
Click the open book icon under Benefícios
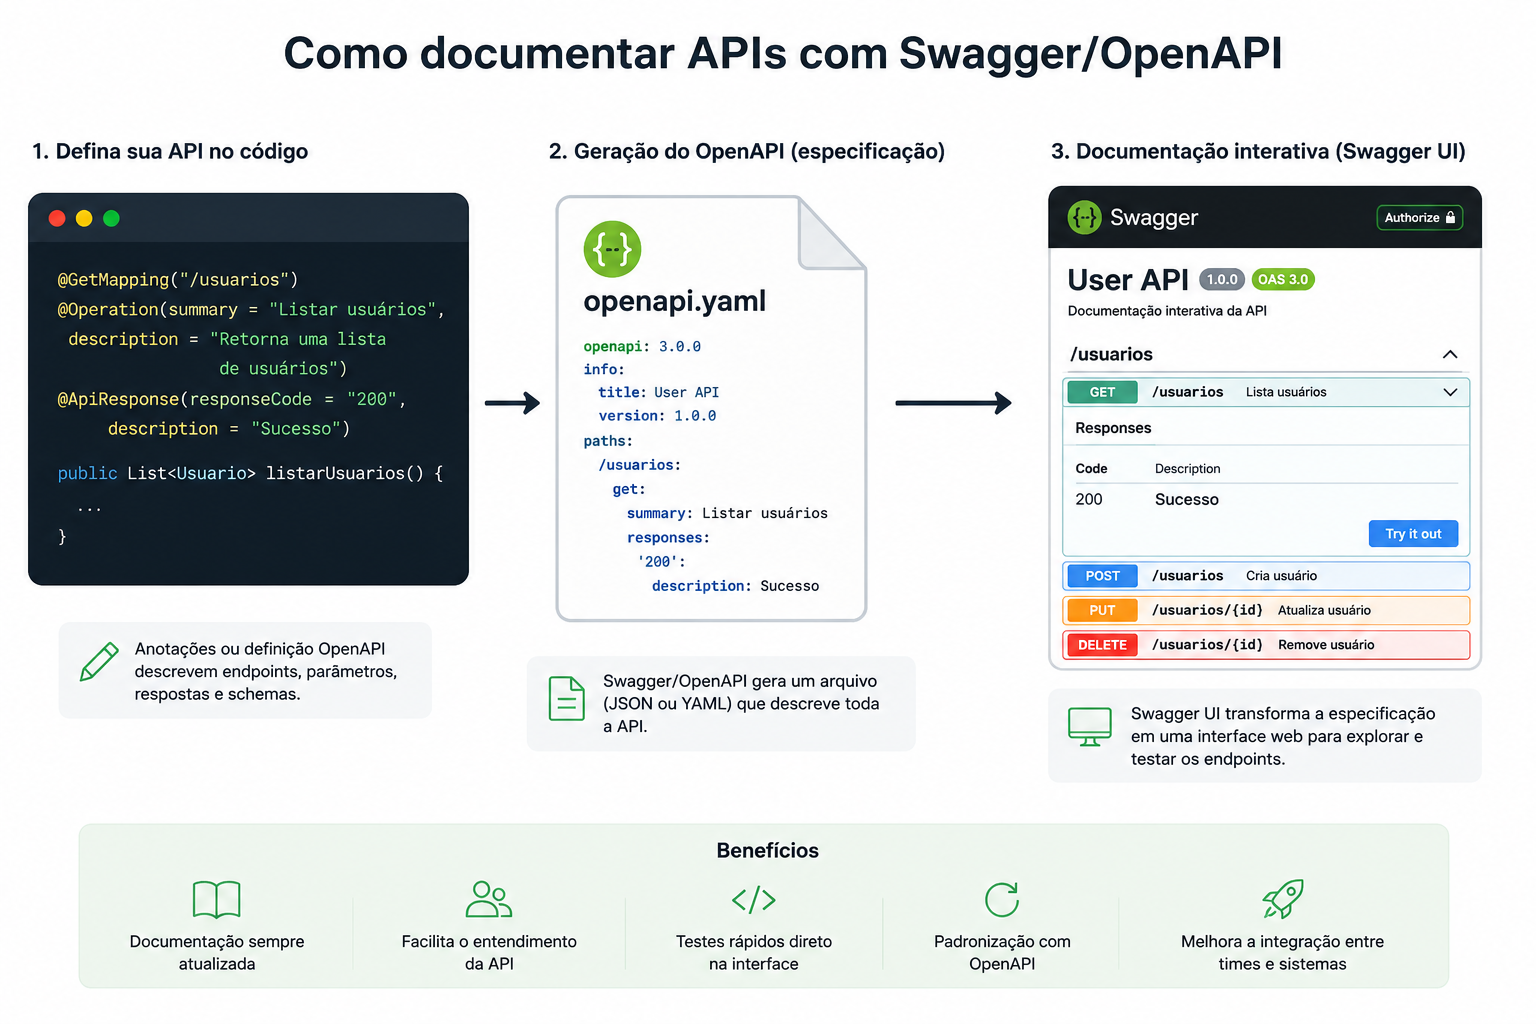(217, 899)
